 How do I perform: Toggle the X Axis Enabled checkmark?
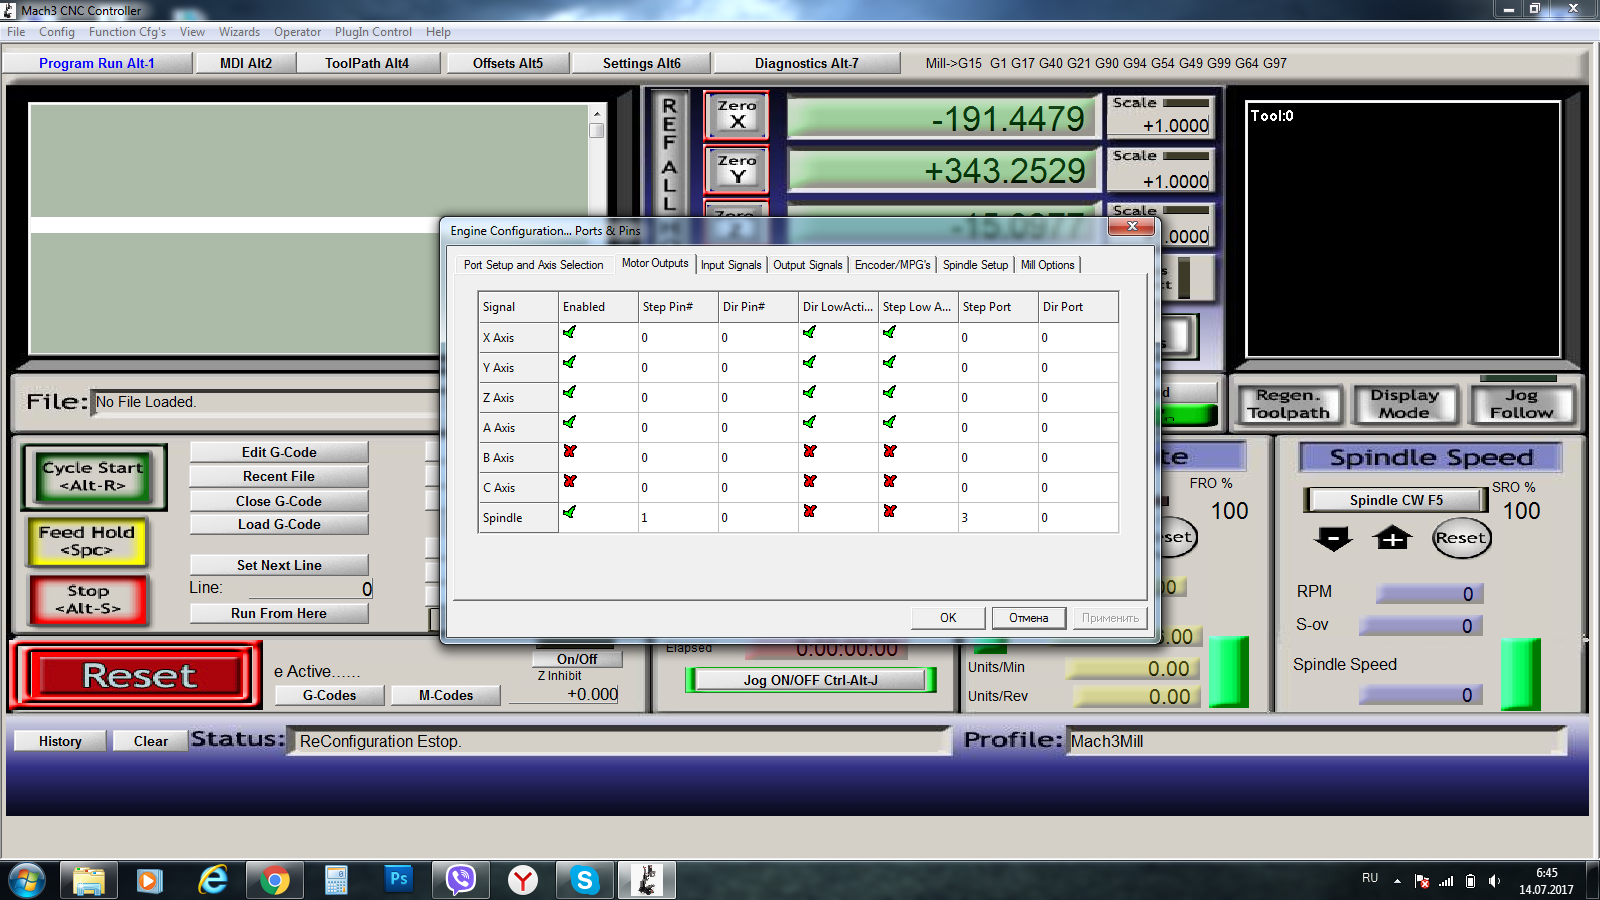pos(570,332)
